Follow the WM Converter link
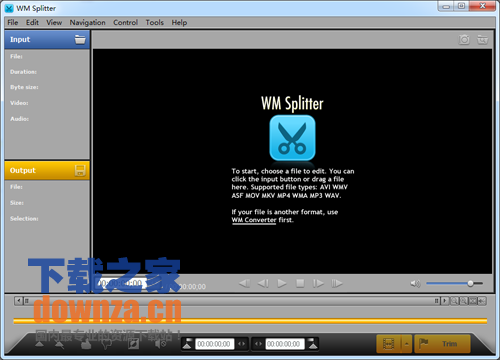This screenshot has height=360, width=500. click(x=254, y=220)
